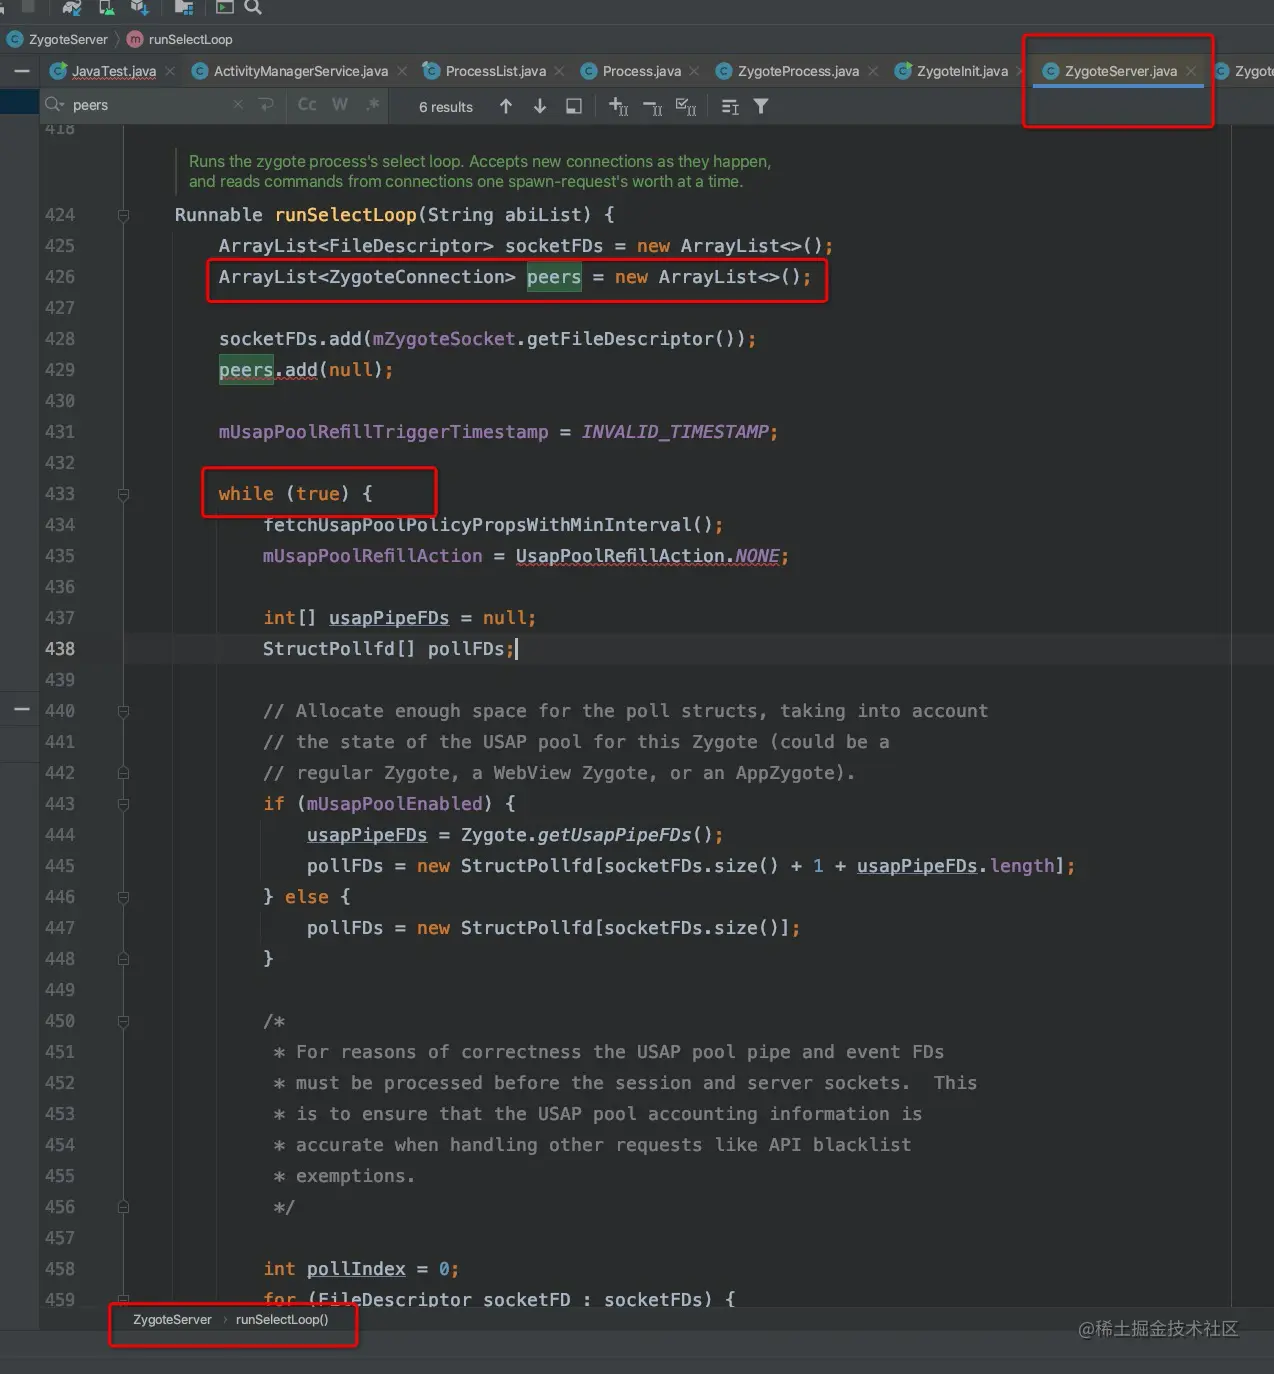Close the JavaTest.java tab
This screenshot has height=1374, width=1274.
[170, 71]
